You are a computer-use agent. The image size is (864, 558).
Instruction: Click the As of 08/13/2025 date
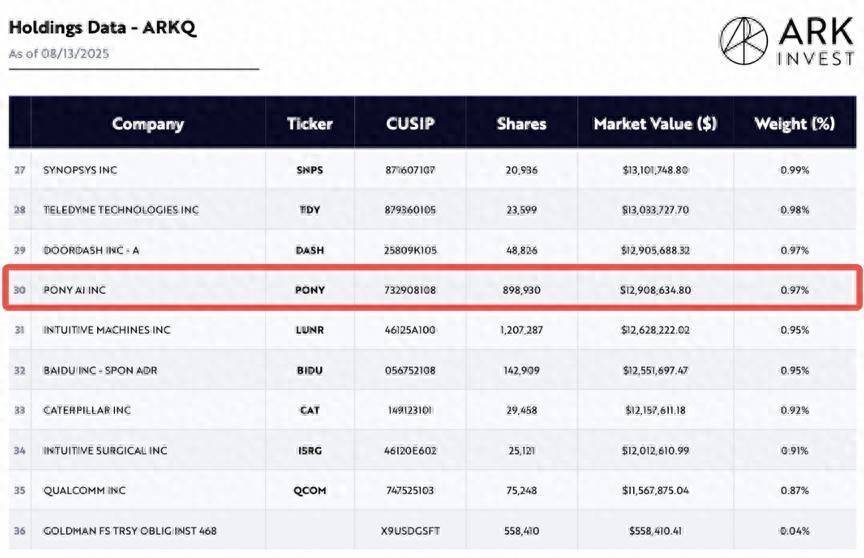coord(59,54)
